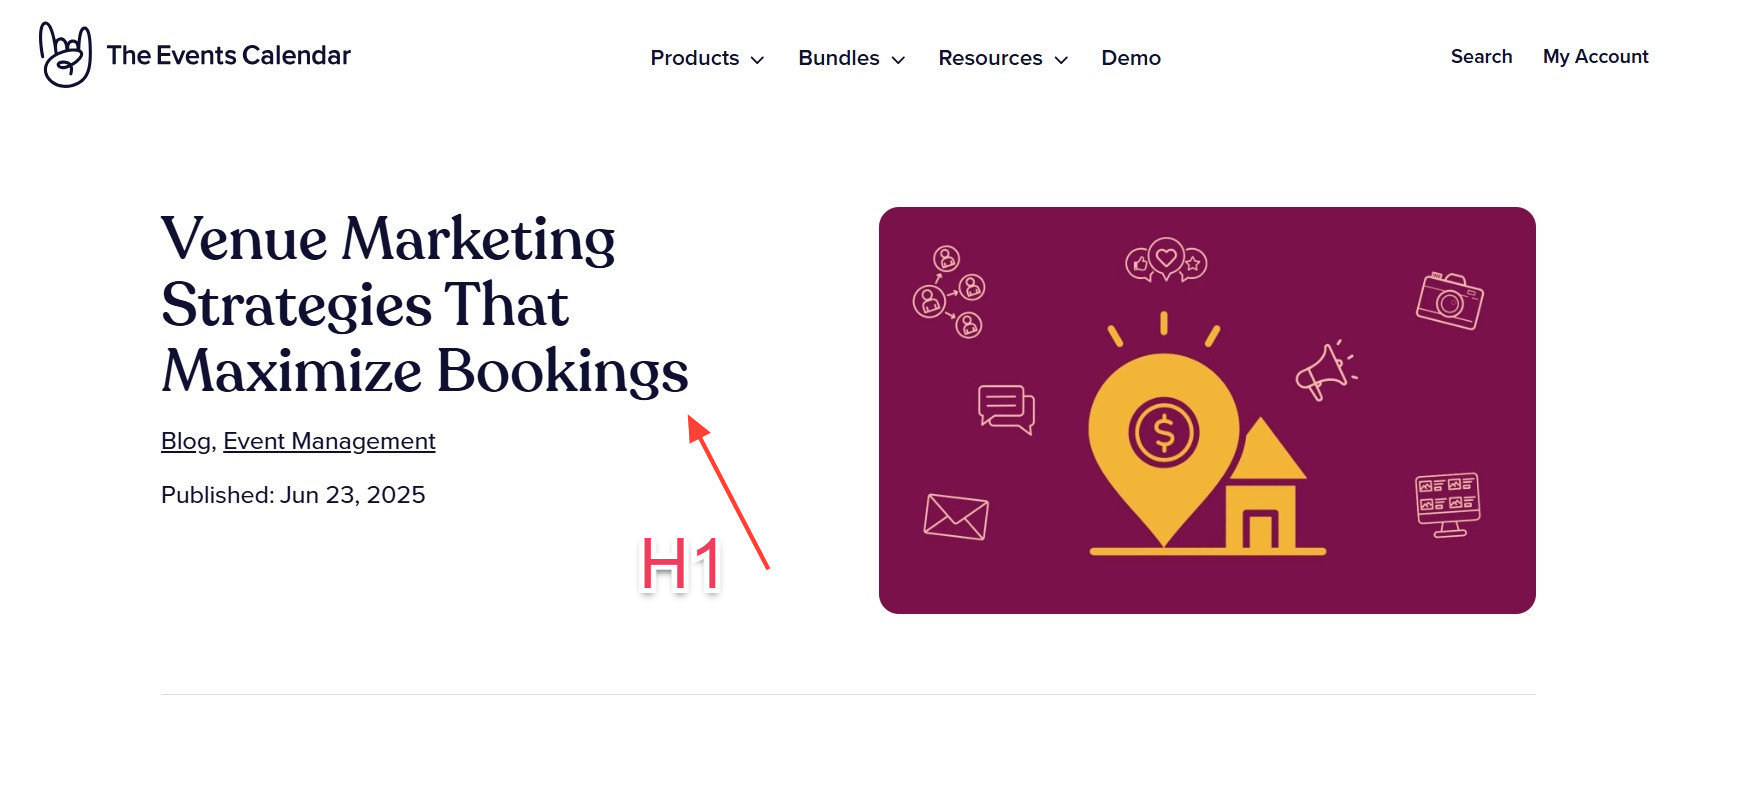This screenshot has width=1741, height=793.
Task: Open the Search nav item
Action: coord(1481,57)
